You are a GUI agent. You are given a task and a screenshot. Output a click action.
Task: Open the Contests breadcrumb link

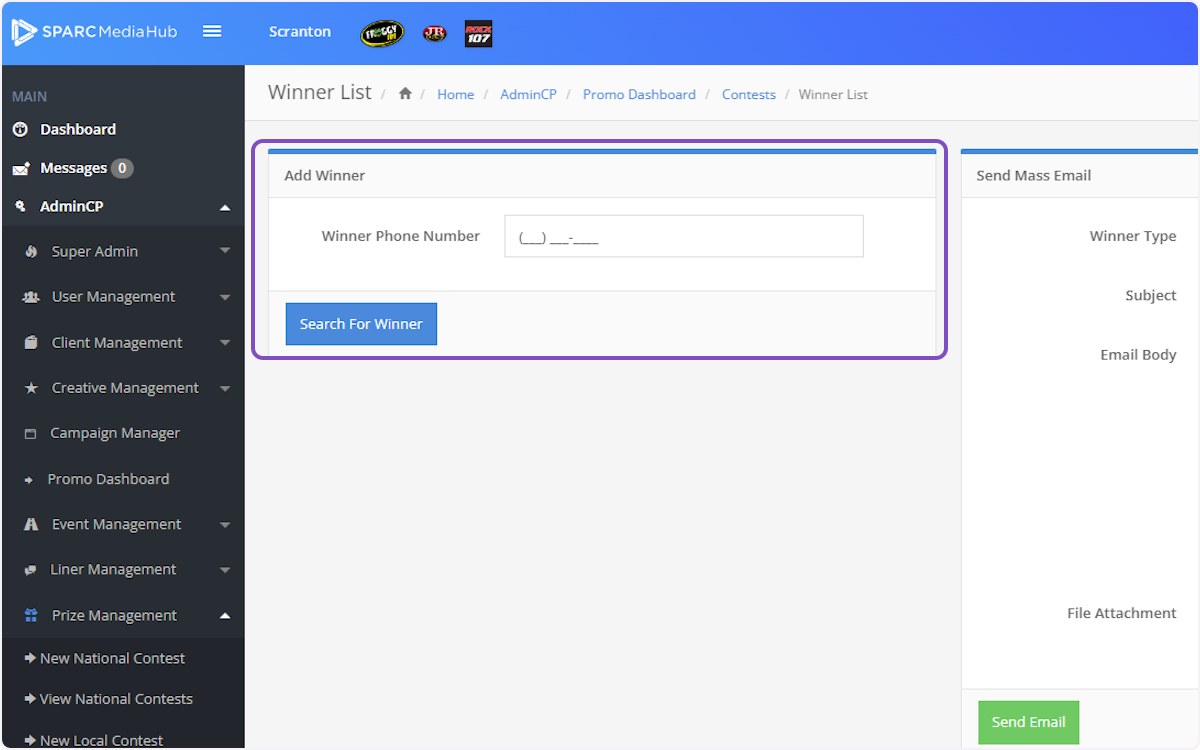748,94
